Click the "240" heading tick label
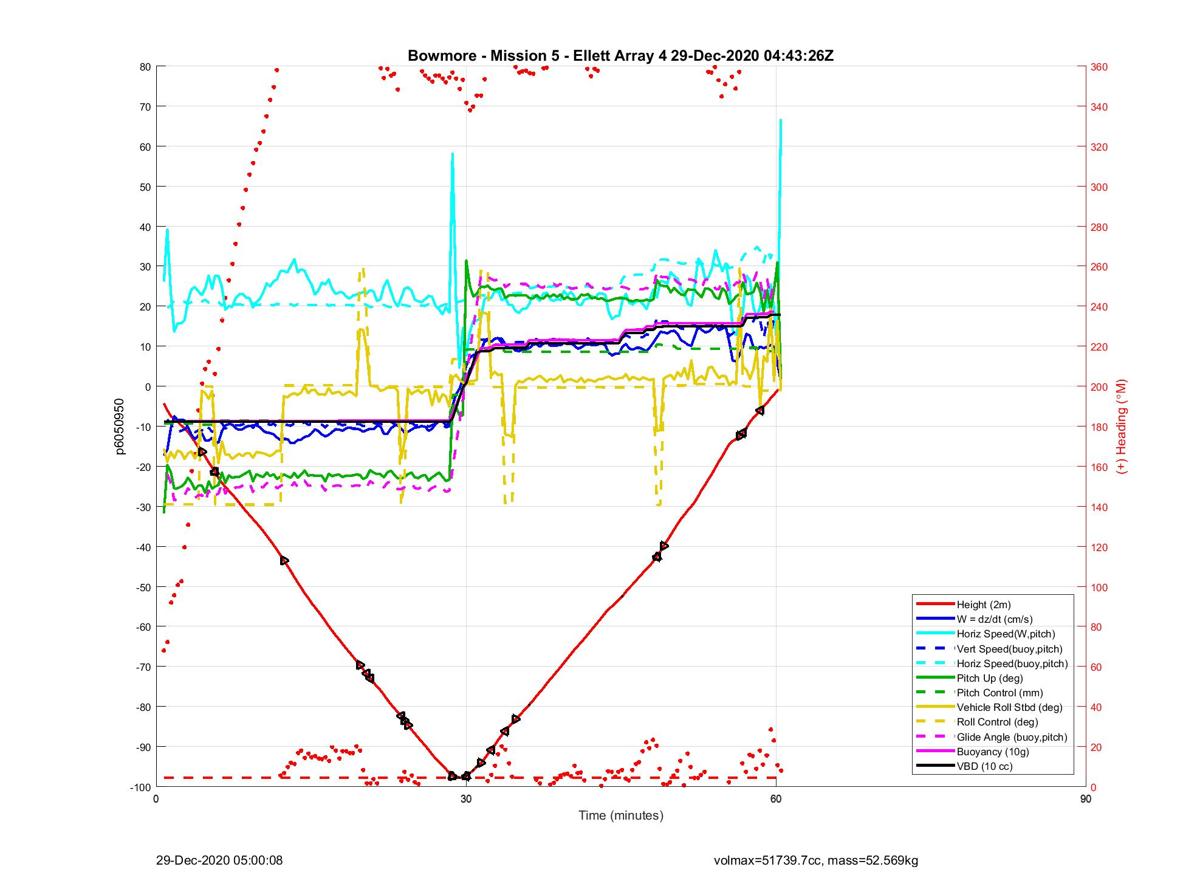The image size is (1200, 885). [x=1100, y=307]
